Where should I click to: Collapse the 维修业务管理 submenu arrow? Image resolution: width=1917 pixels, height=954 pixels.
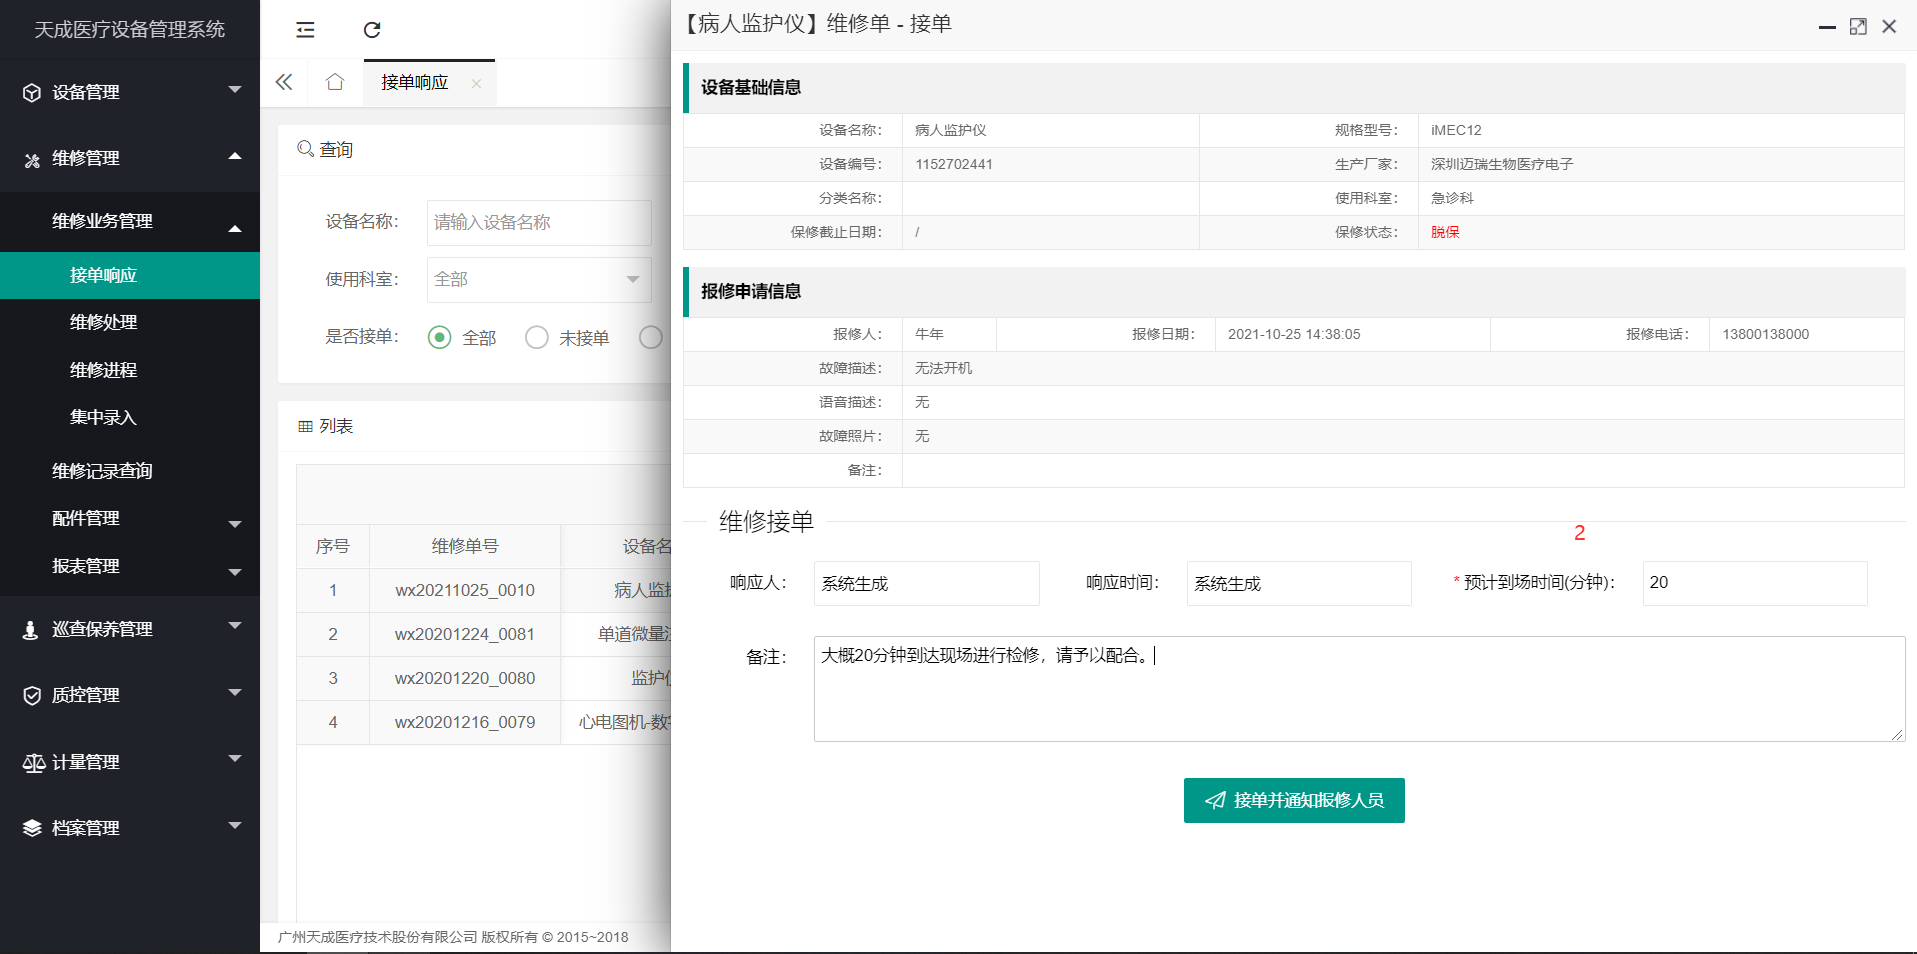click(x=235, y=229)
